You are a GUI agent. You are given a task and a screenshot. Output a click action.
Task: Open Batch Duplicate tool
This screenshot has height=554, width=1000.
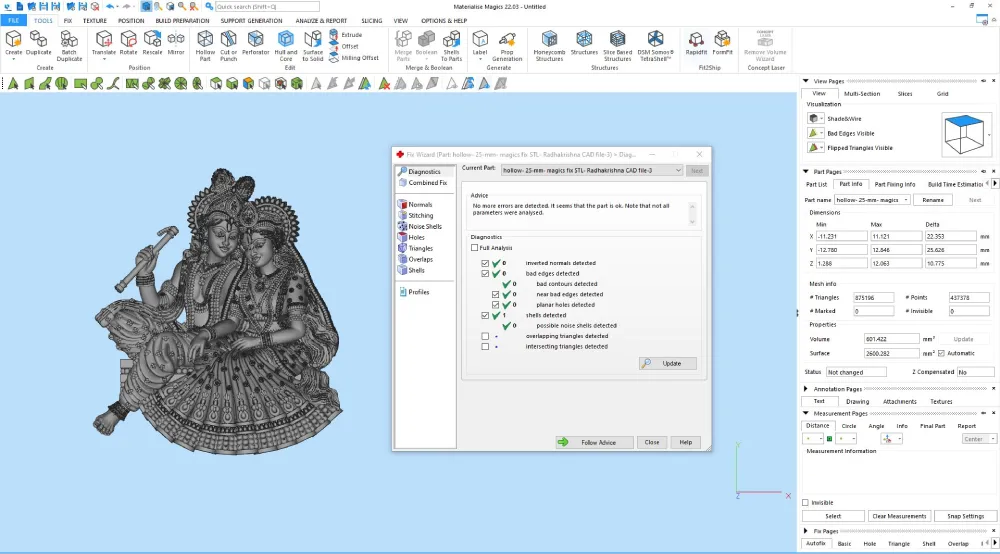coord(69,46)
